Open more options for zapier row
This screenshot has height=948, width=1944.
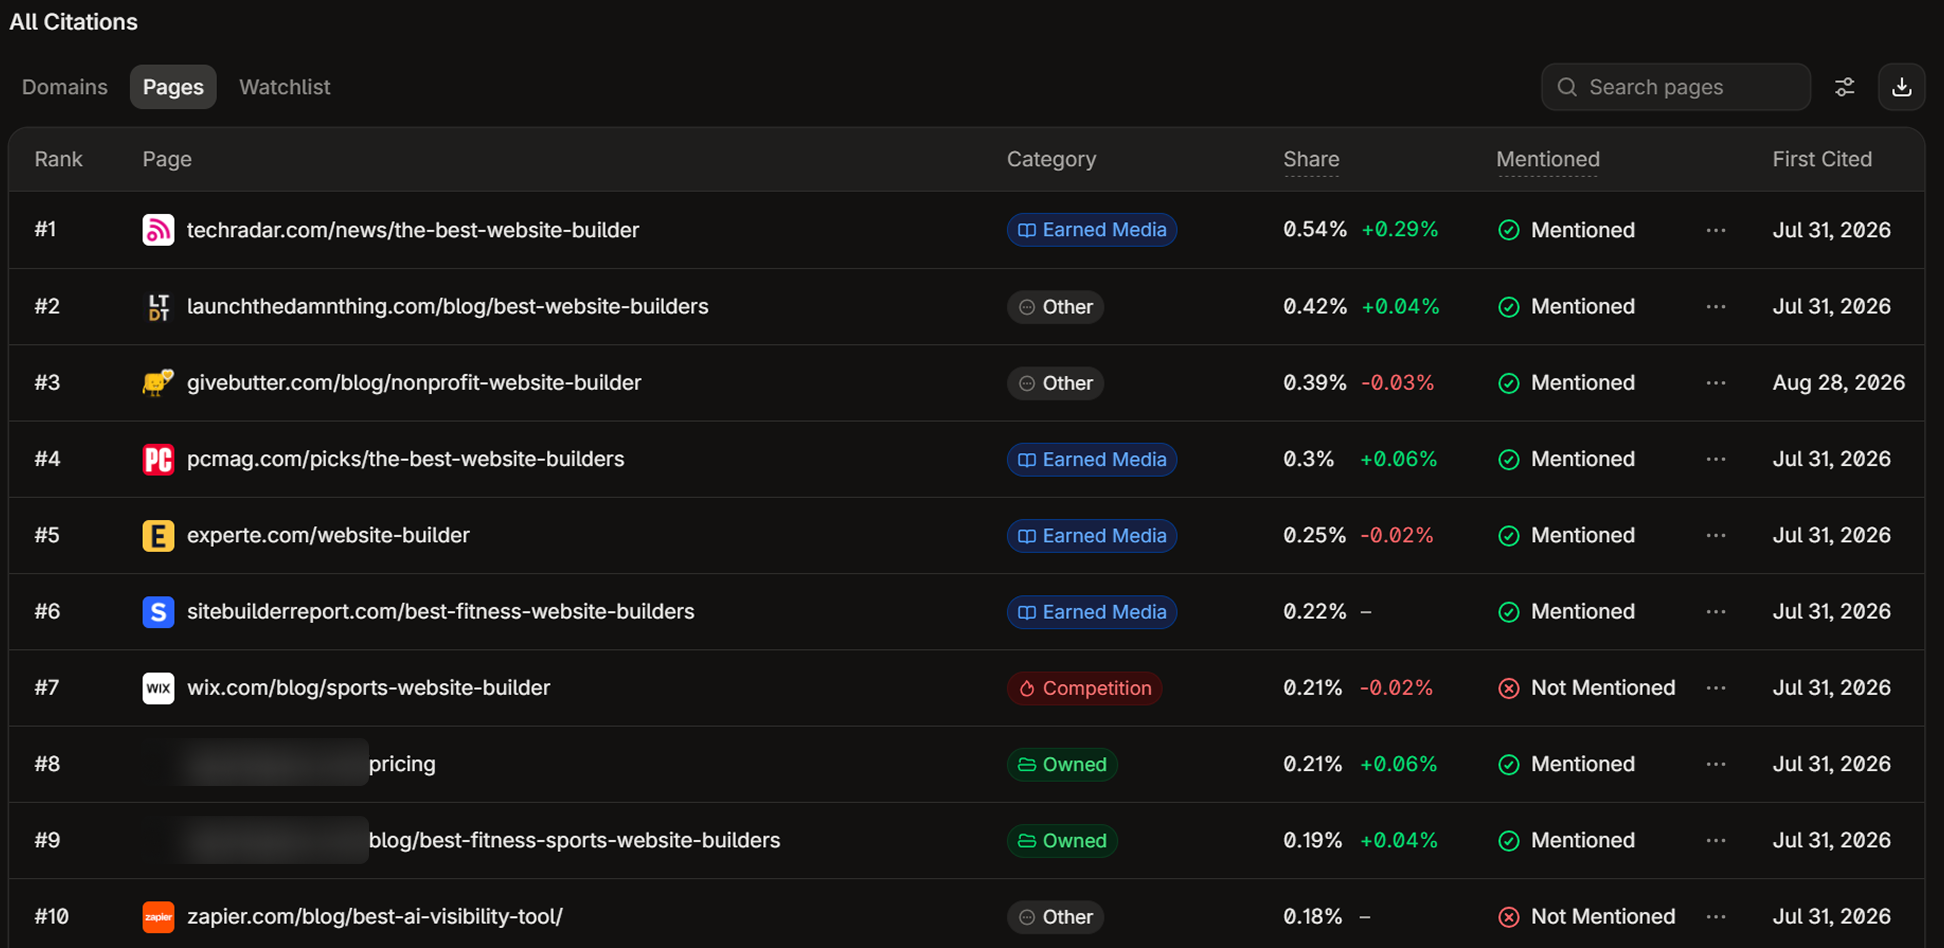click(x=1716, y=916)
